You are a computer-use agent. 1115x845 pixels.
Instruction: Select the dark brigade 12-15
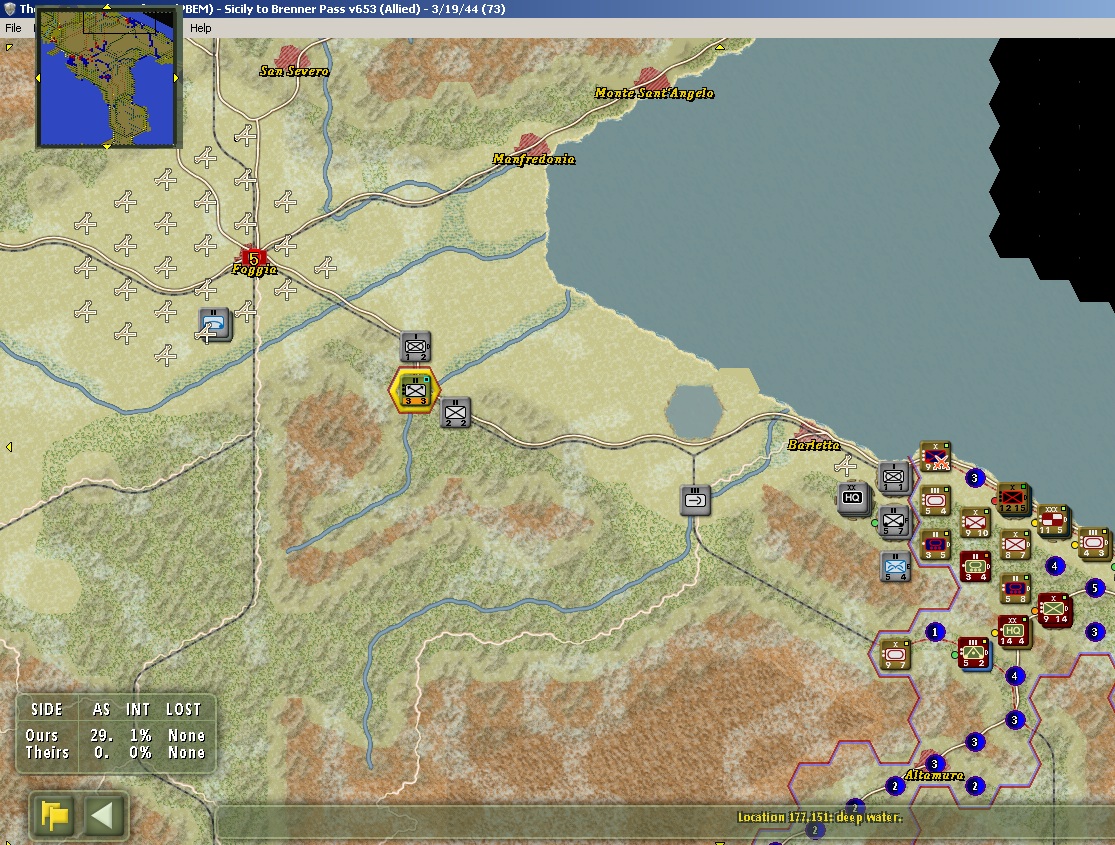(x=1013, y=498)
